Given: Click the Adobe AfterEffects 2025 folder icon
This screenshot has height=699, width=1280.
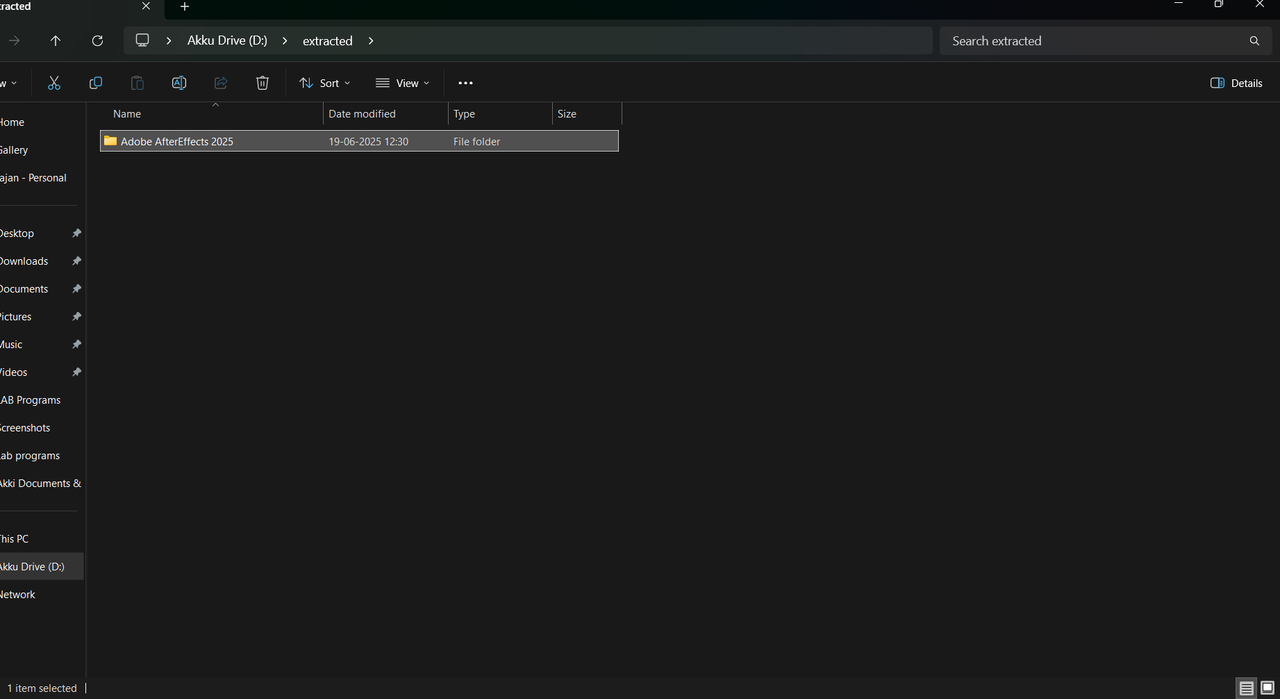Looking at the screenshot, I should click(110, 141).
